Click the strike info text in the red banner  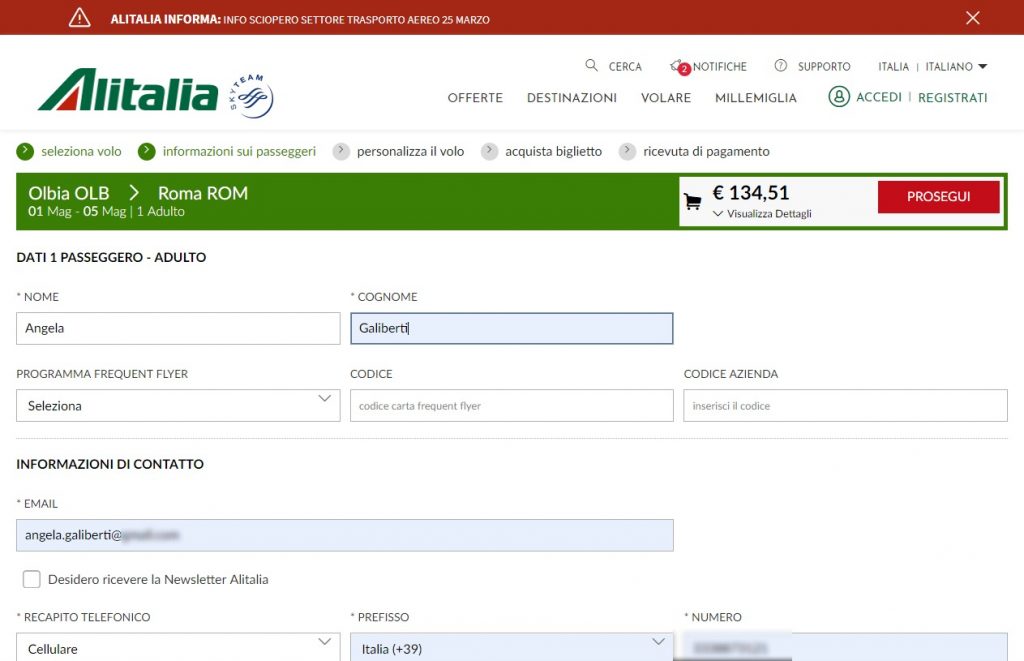[x=357, y=20]
